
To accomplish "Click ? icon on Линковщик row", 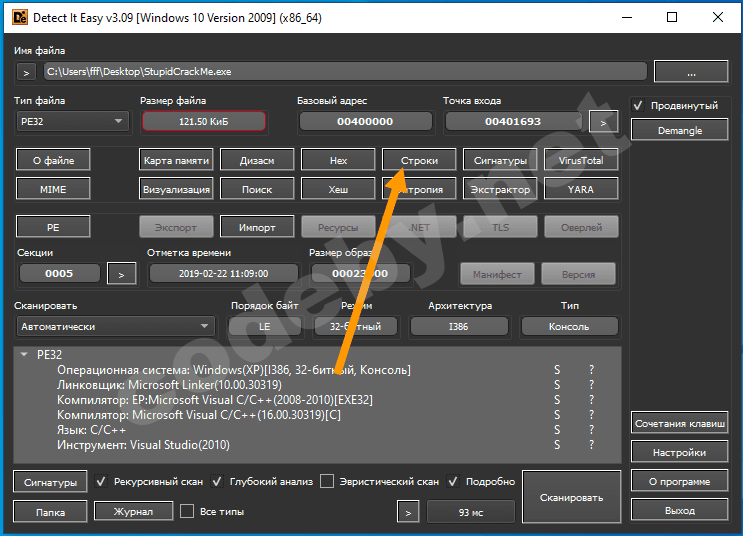I will click(591, 385).
